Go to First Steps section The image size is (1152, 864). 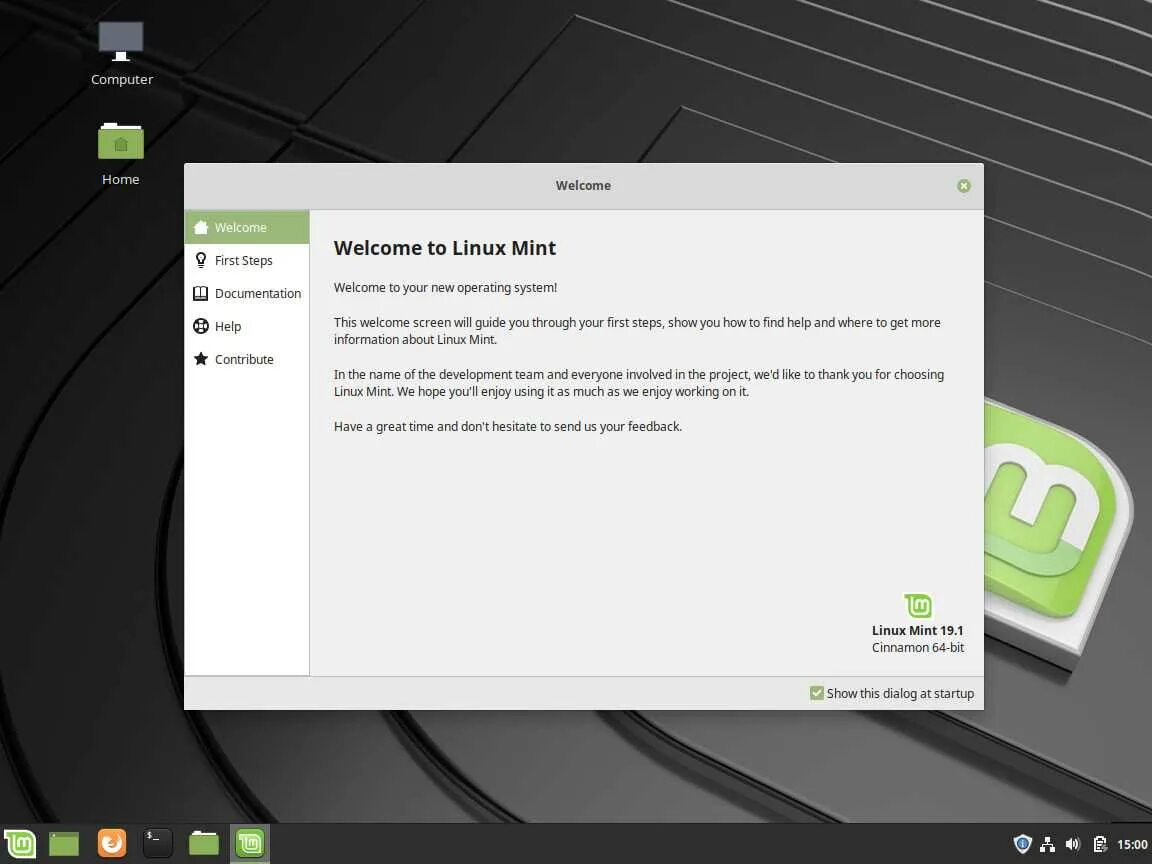point(247,260)
